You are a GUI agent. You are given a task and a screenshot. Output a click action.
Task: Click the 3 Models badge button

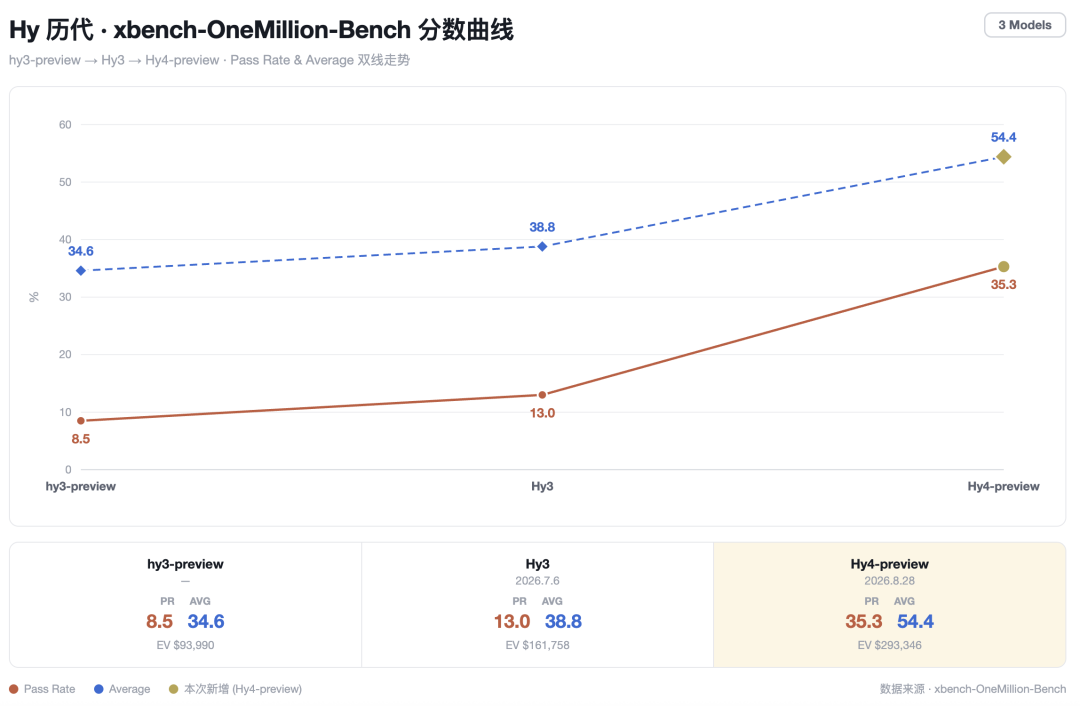click(1025, 25)
